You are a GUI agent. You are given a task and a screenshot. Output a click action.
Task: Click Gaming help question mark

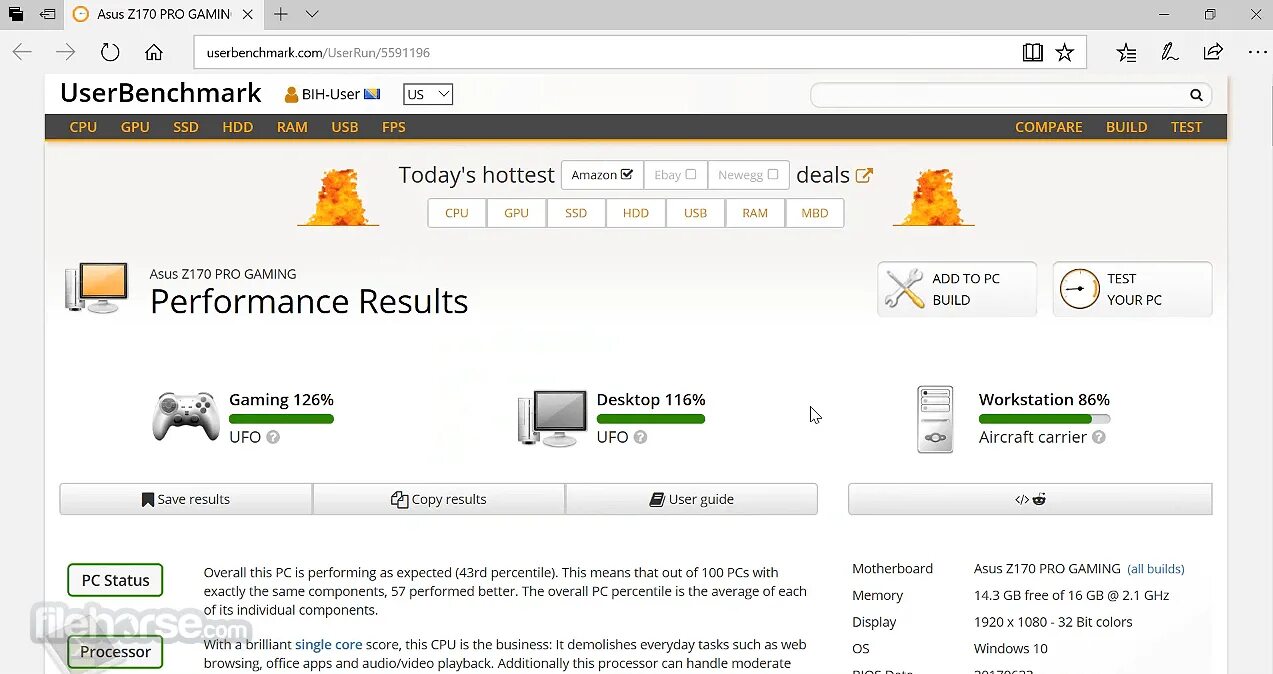(273, 437)
